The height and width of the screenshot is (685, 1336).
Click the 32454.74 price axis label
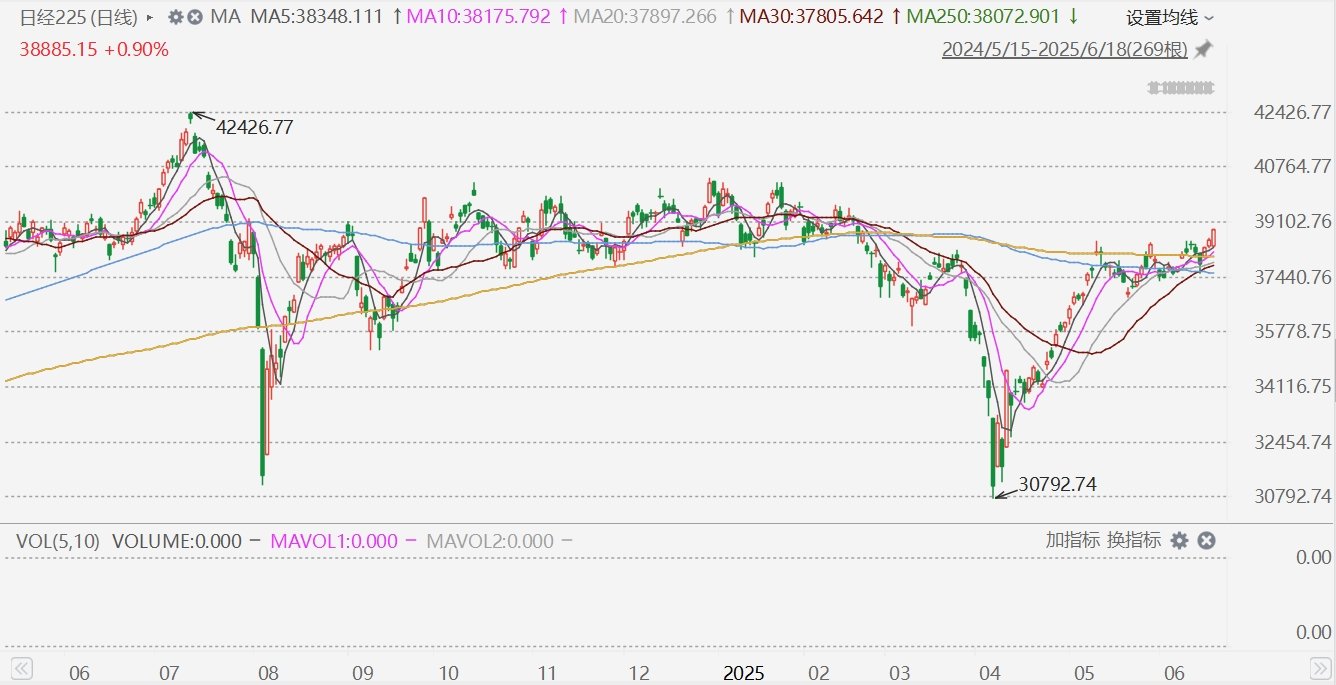[x=1292, y=442]
